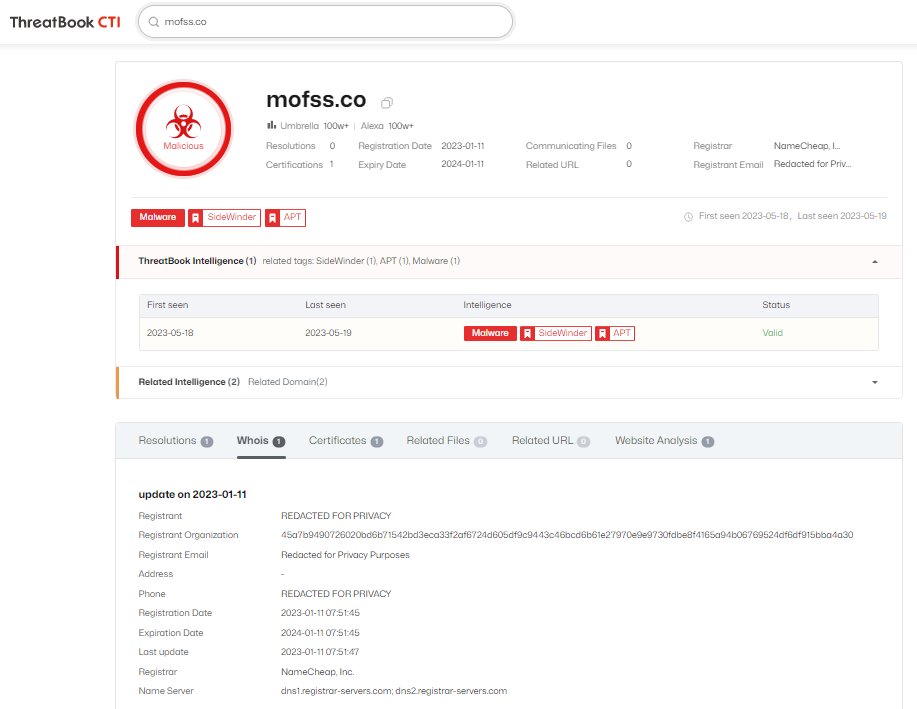The image size is (917, 709).
Task: Click the Valid status in the table
Action: 772,333
